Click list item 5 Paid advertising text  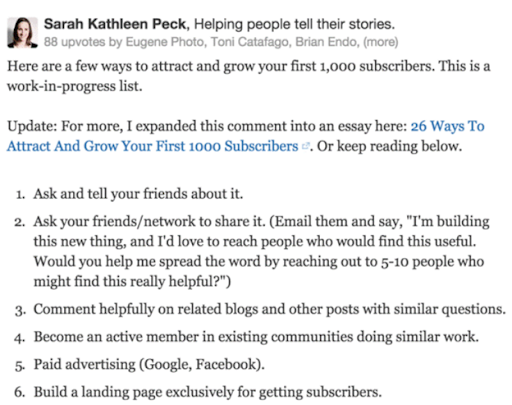pyautogui.click(x=149, y=364)
